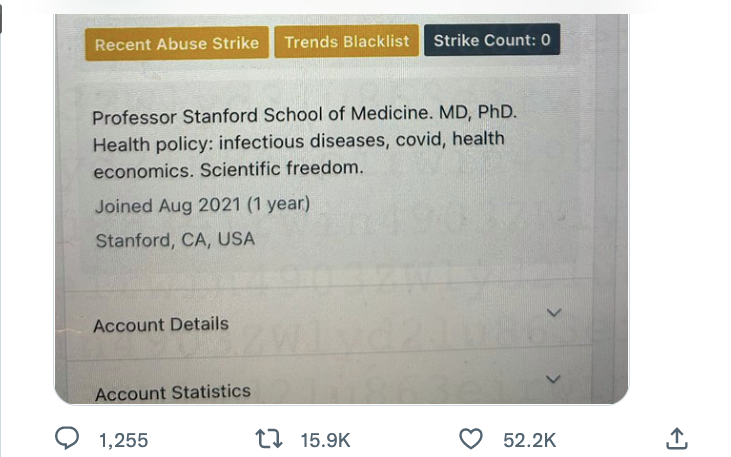Click the reply speech bubble icon
731x457 pixels.
point(67,438)
